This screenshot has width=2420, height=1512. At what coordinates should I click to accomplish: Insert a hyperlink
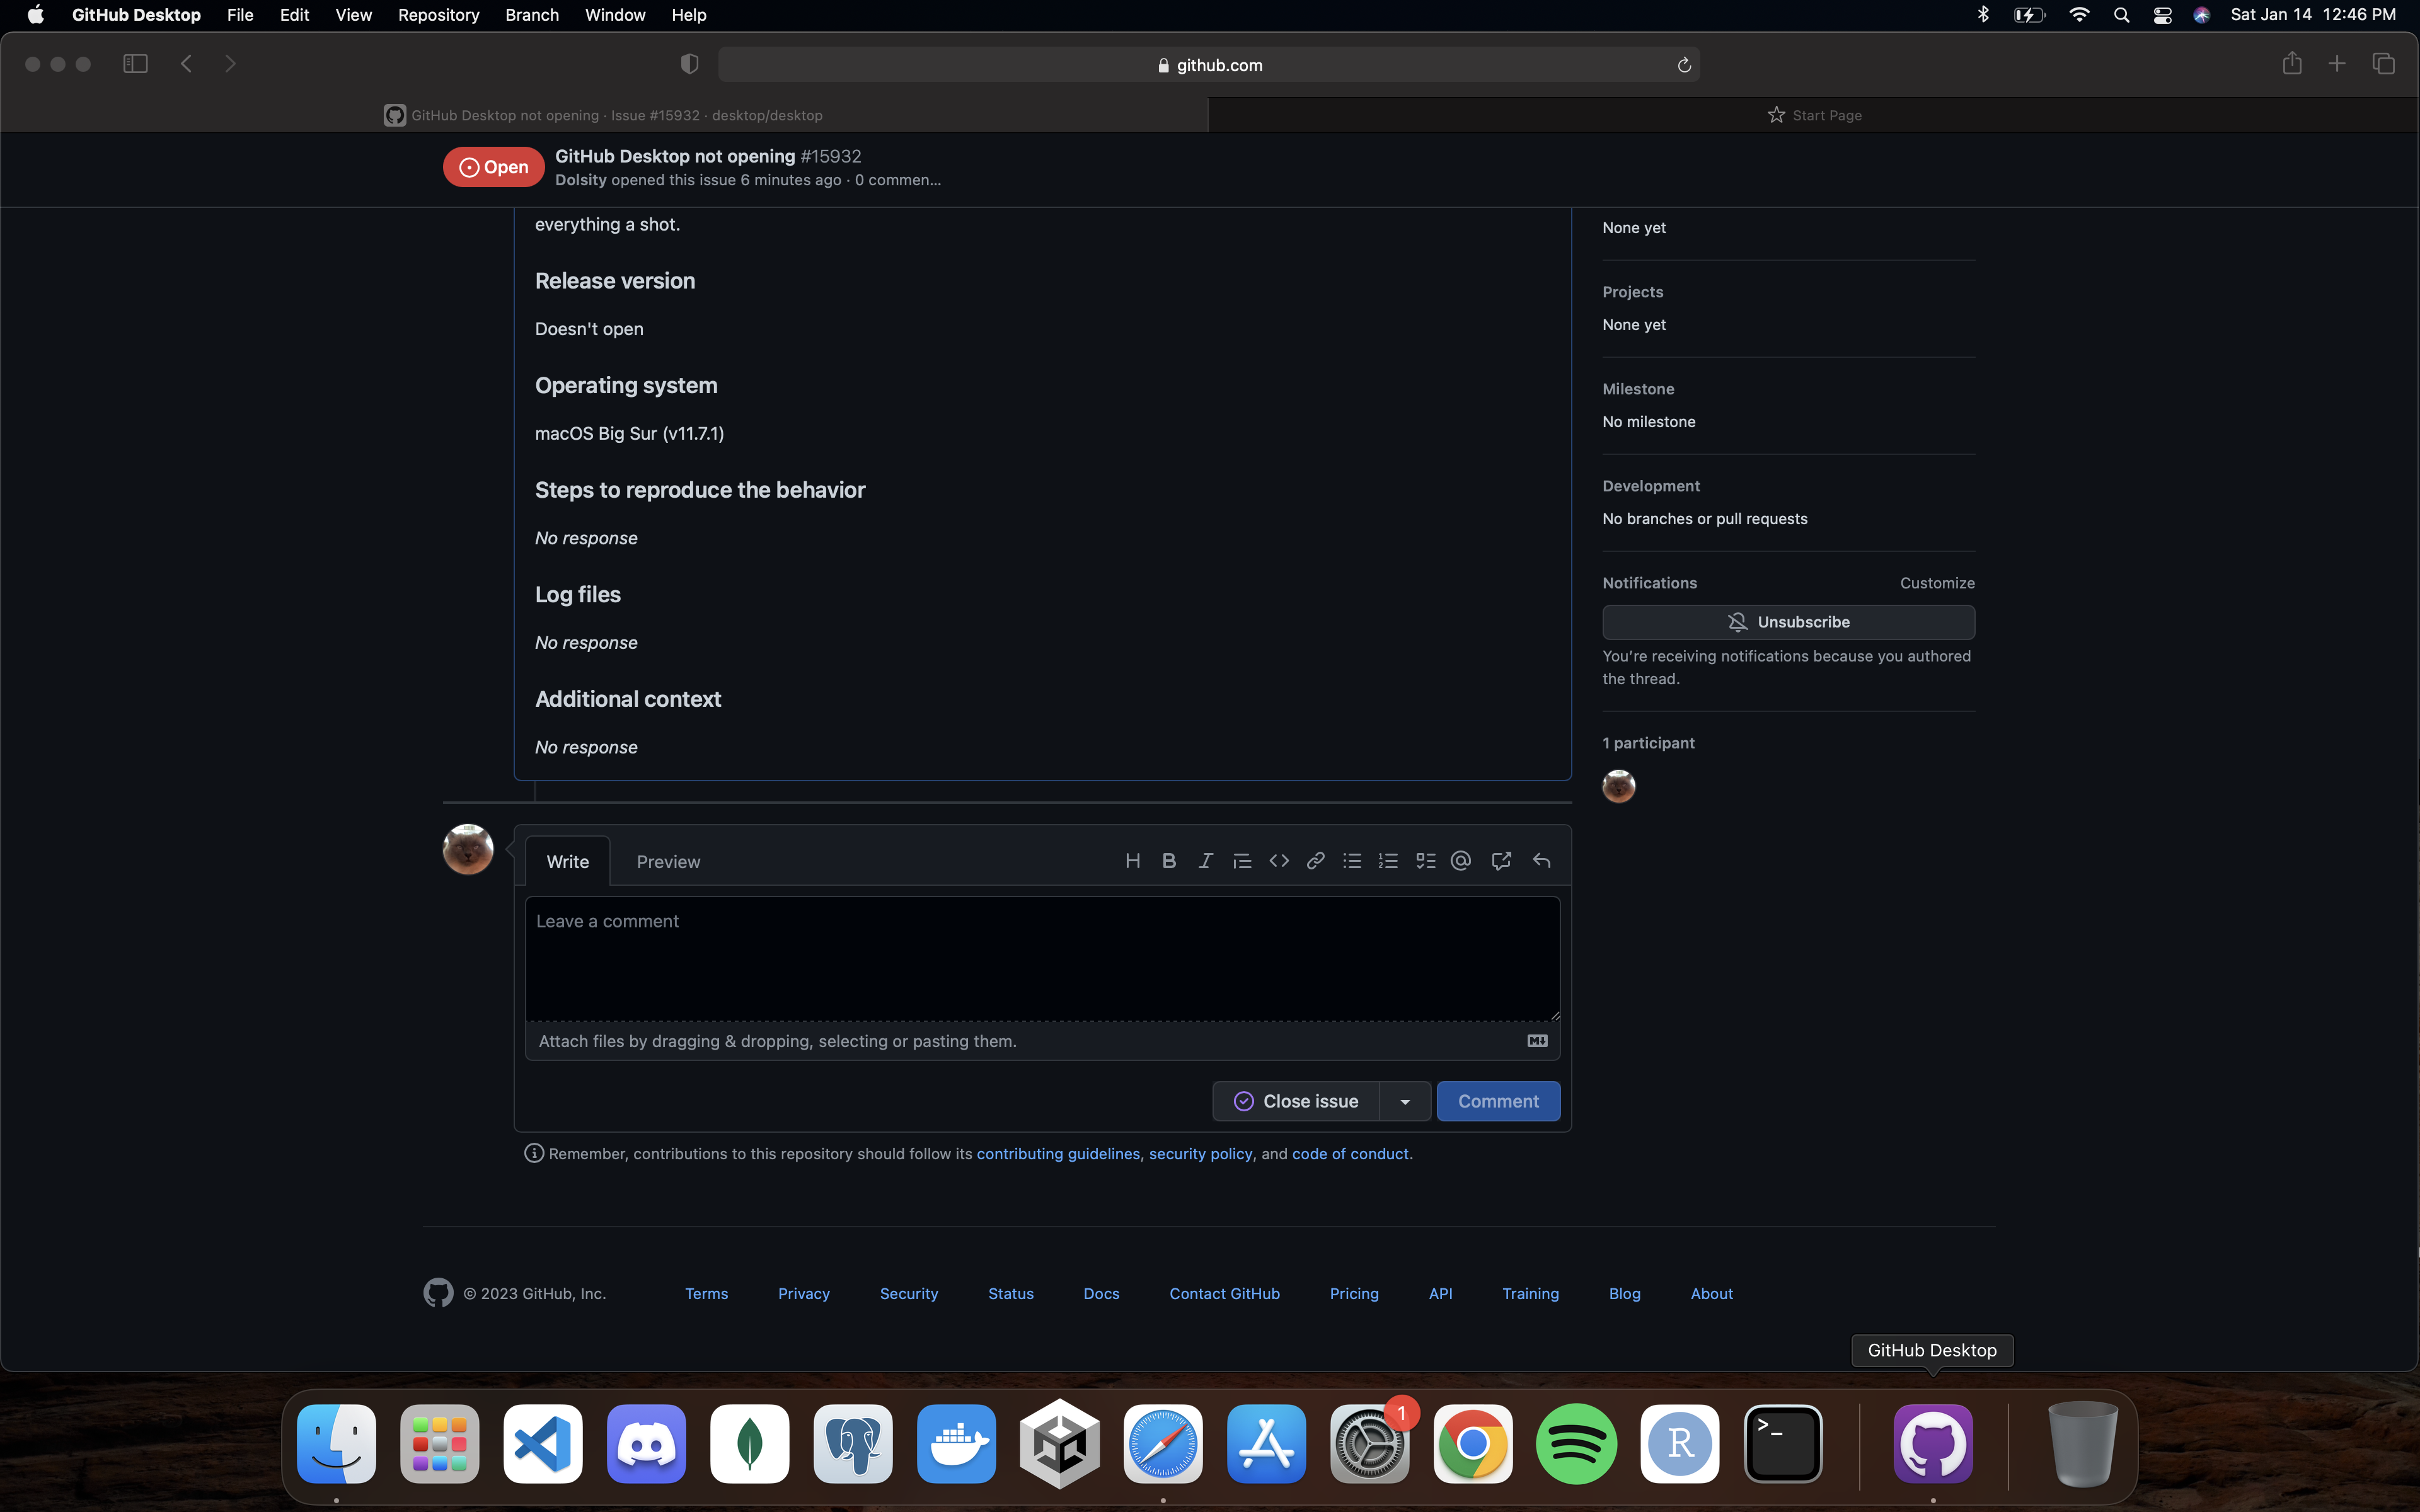1315,860
